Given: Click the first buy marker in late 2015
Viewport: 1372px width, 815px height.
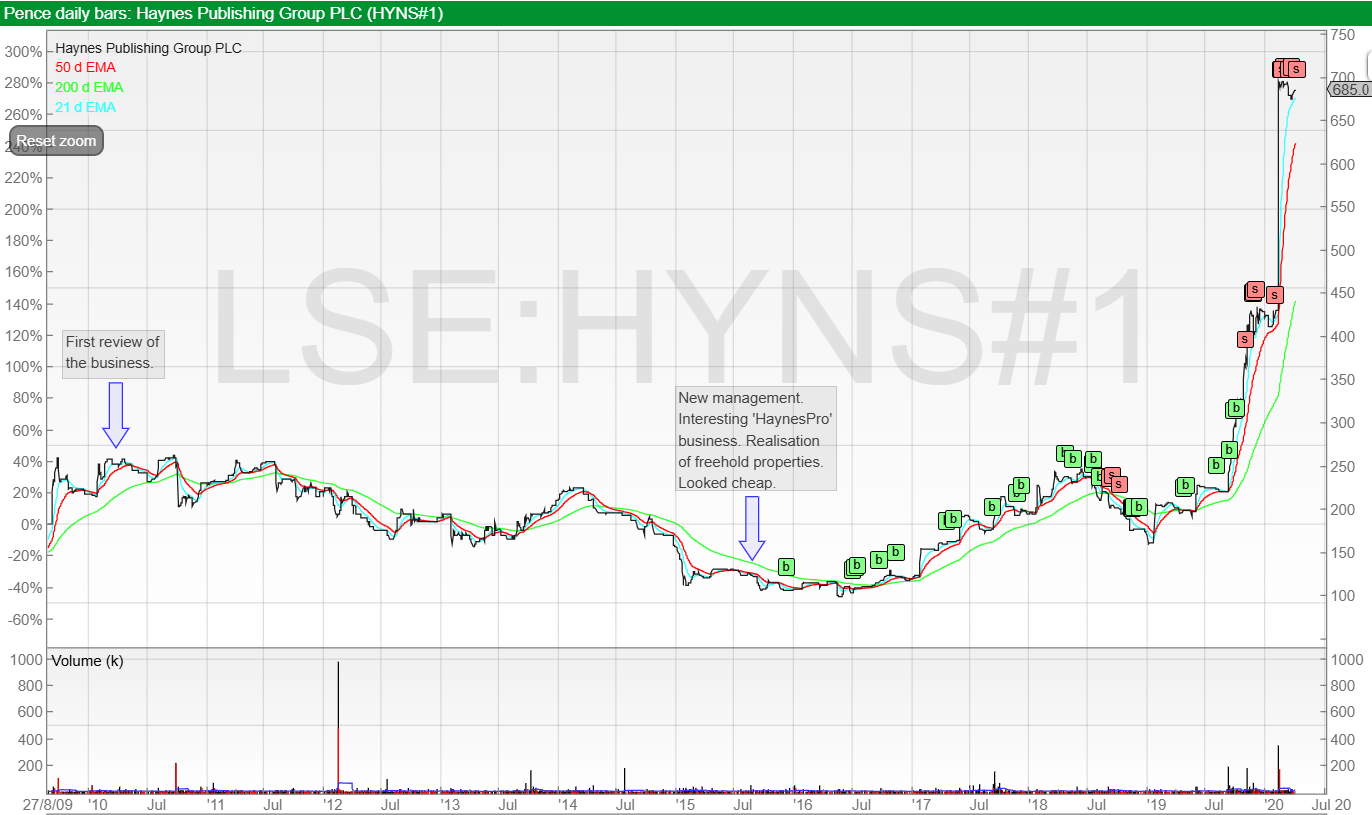Looking at the screenshot, I should click(786, 567).
